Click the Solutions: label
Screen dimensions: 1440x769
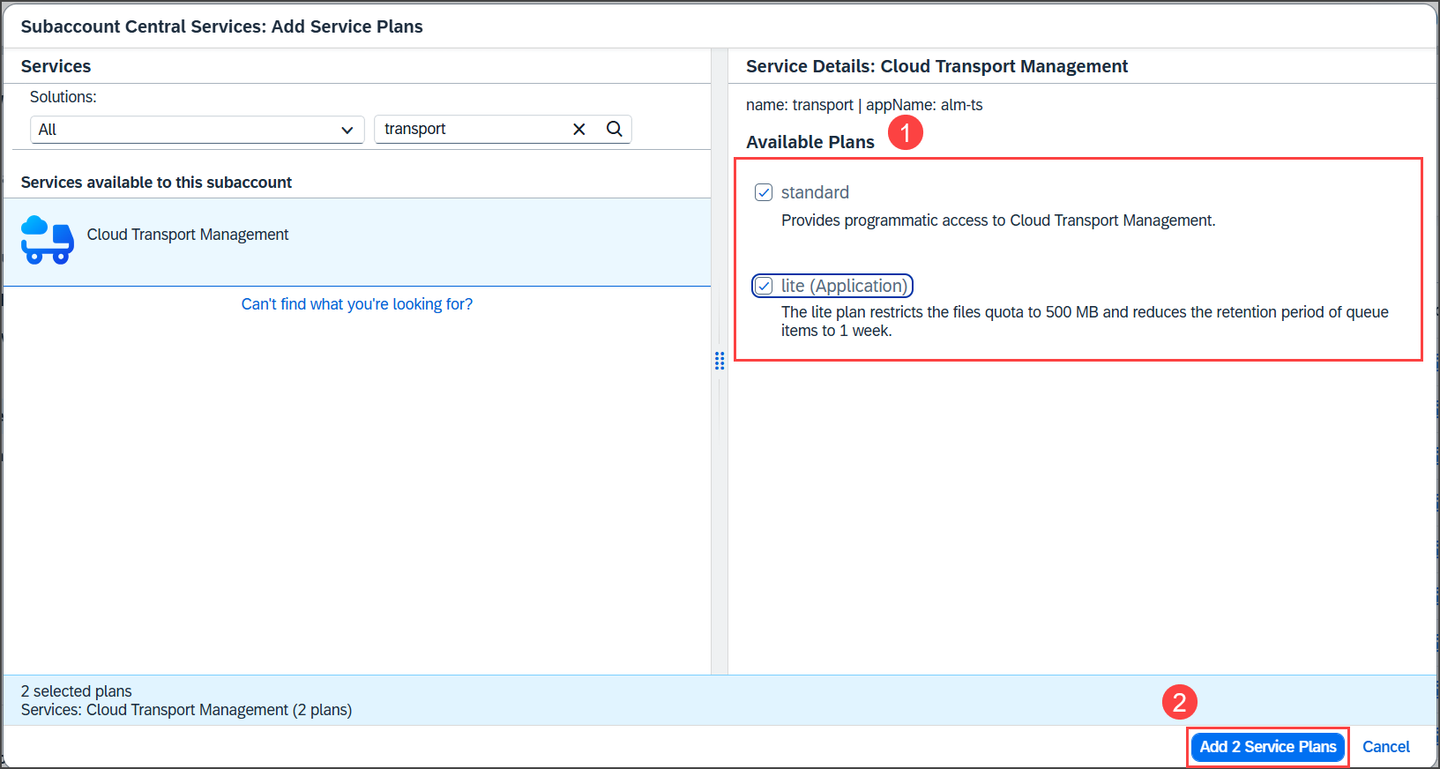point(63,97)
